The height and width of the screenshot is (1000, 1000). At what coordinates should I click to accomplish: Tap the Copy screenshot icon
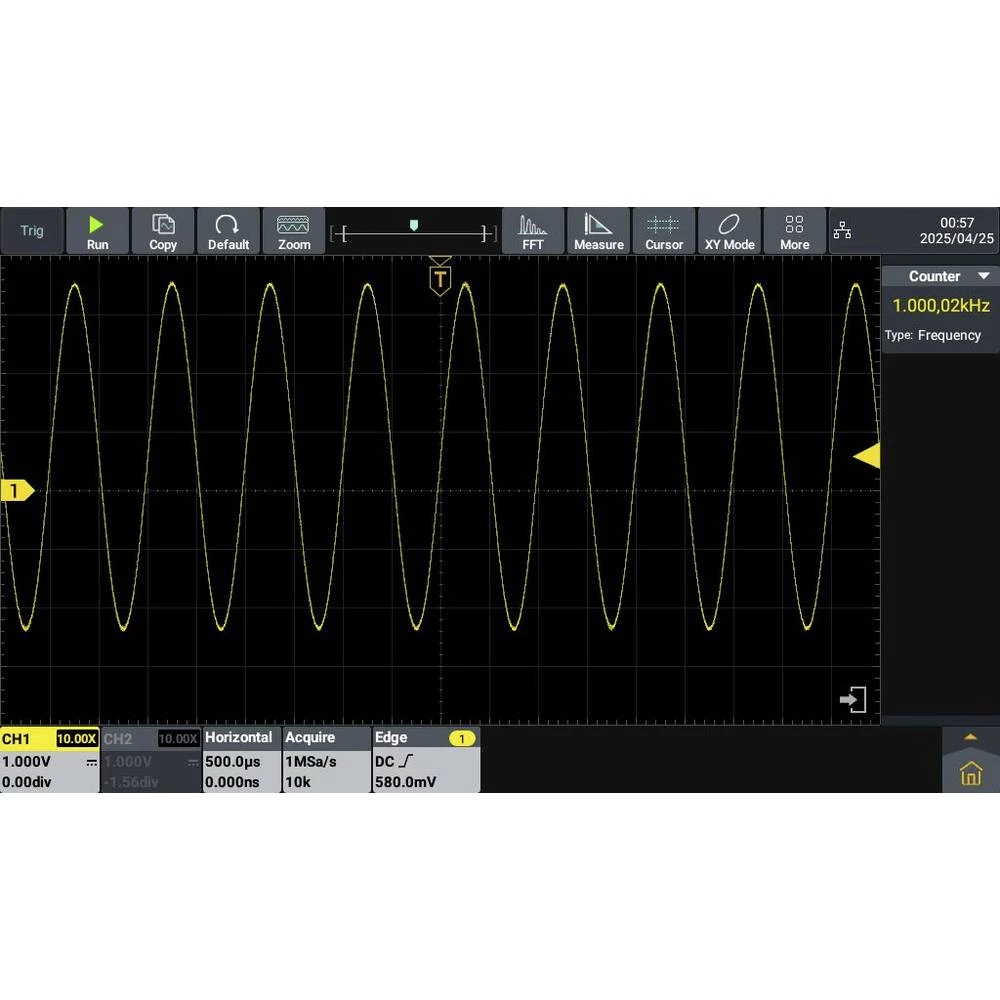(163, 231)
